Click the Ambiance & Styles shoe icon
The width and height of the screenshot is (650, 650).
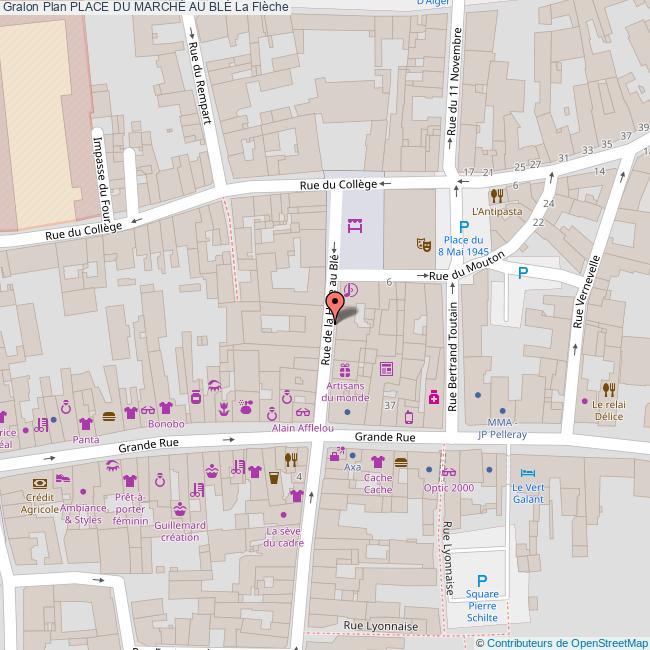tap(63, 478)
